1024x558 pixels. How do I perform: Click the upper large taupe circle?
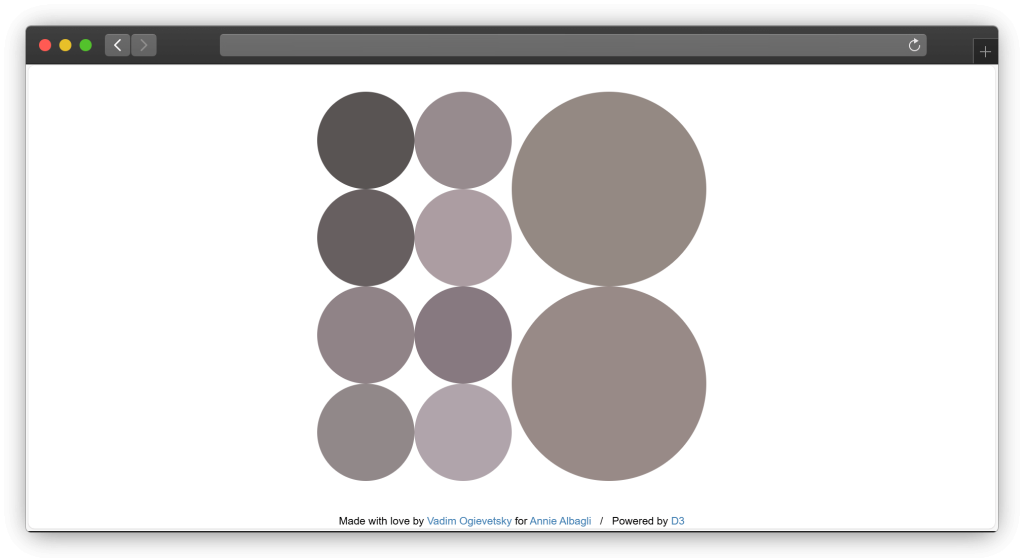click(x=608, y=189)
